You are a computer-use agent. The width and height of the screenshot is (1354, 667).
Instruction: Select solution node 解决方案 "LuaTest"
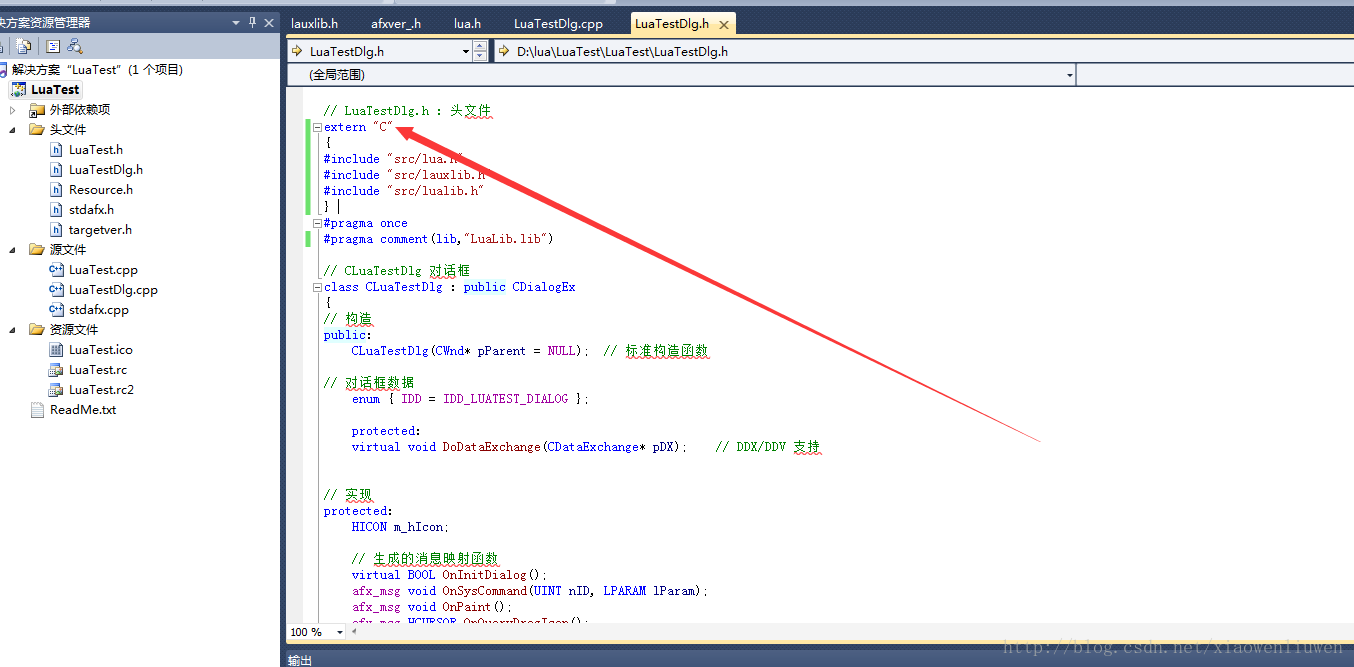pyautogui.click(x=97, y=69)
